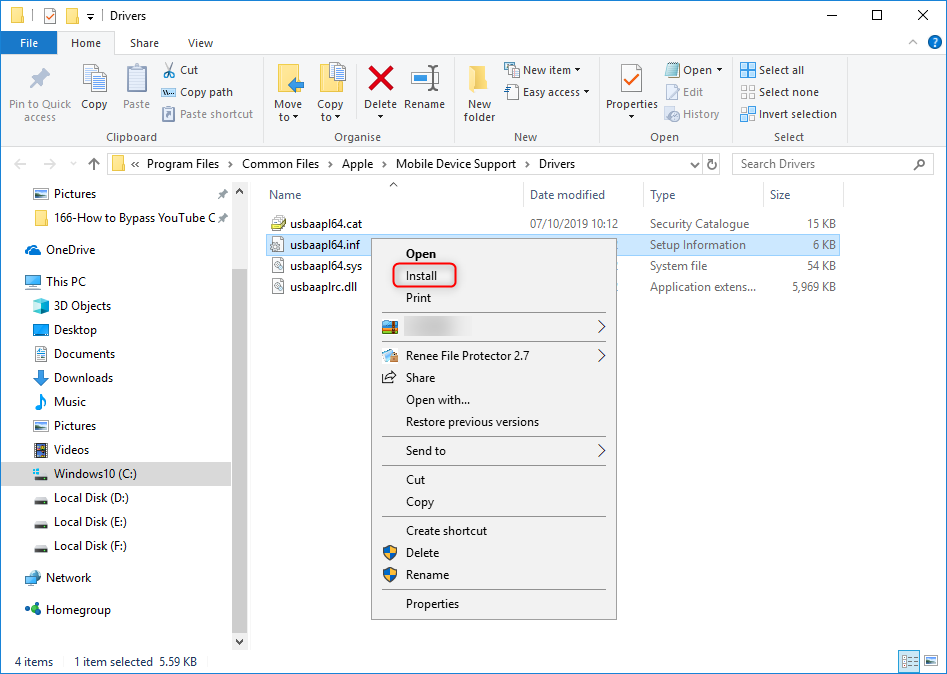Click Select none in the ribbon
The width and height of the screenshot is (947, 674).
[780, 92]
